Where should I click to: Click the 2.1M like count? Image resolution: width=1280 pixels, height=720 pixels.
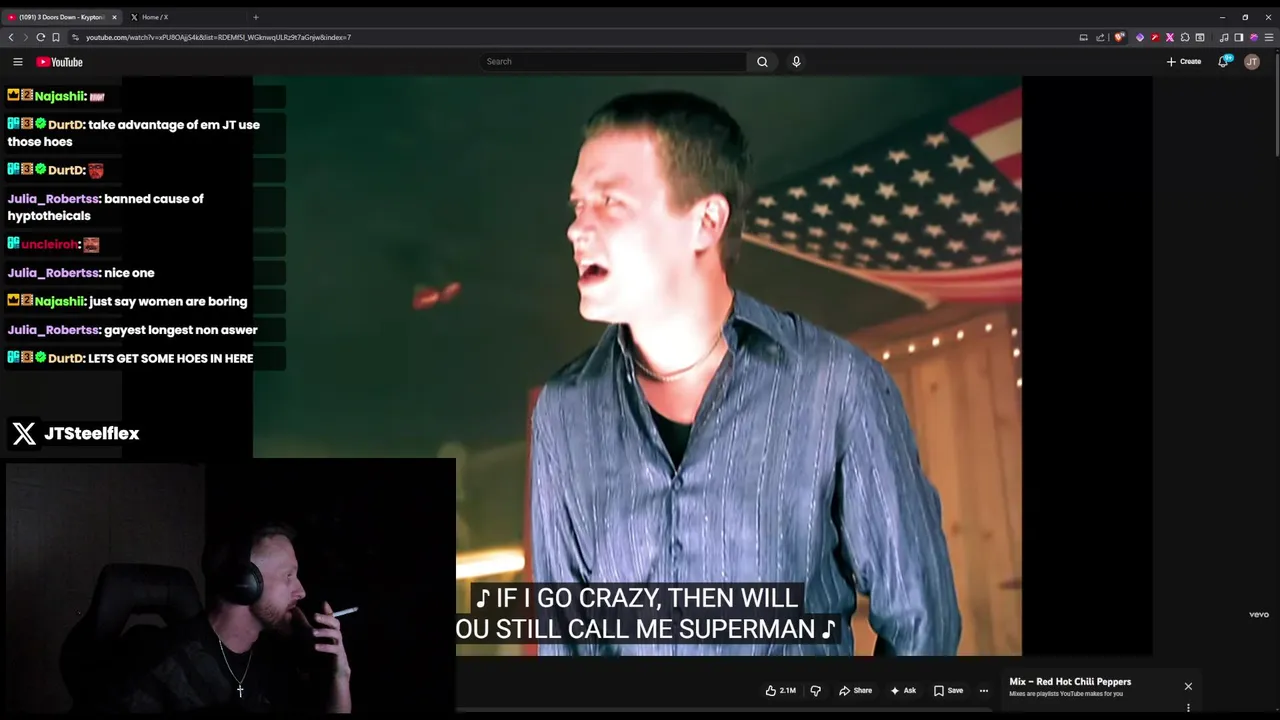point(788,690)
